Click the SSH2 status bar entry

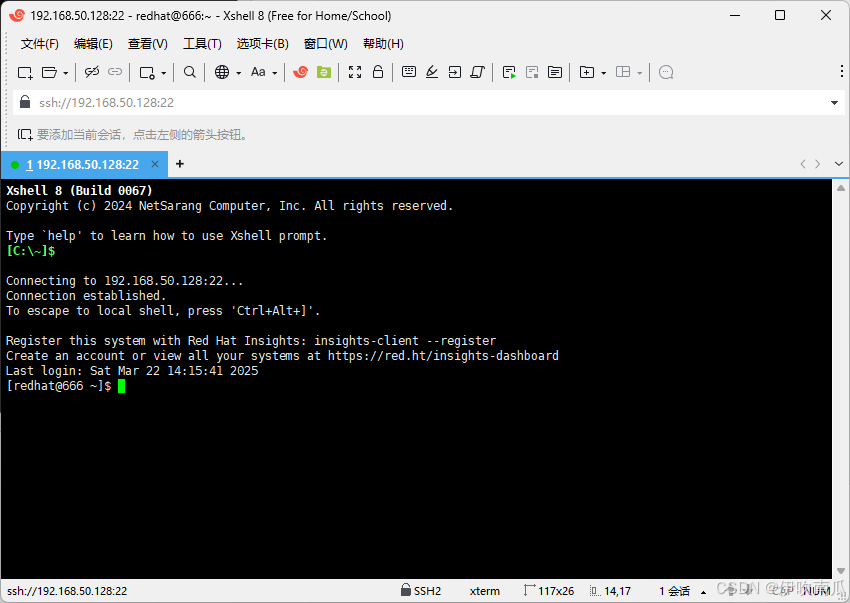point(421,591)
